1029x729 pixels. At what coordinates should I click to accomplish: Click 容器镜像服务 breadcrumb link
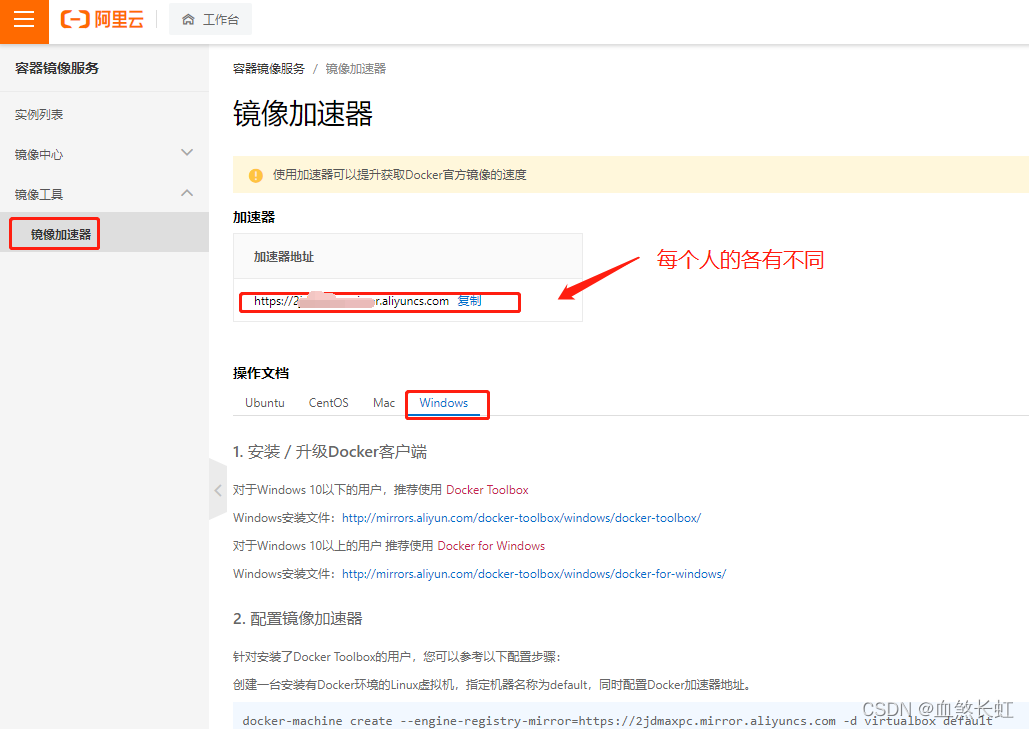point(269,69)
